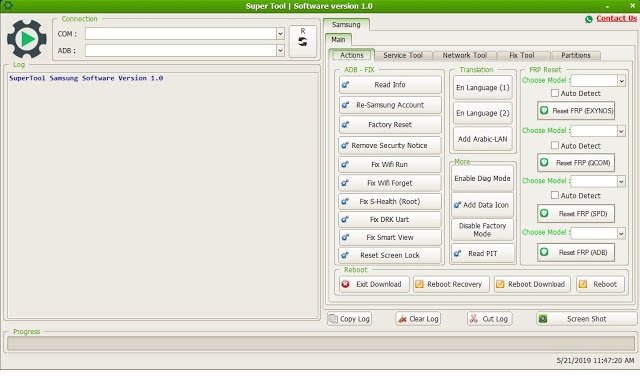Click the Exit Download button
Screen dimensions: 640x376
pos(374,284)
